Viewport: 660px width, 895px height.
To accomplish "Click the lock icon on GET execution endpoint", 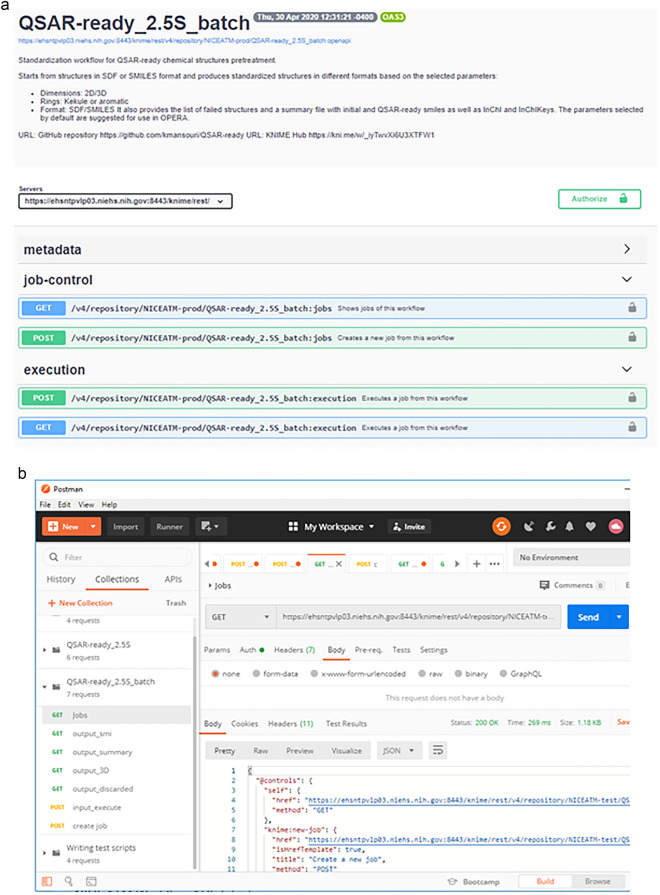I will [x=632, y=427].
